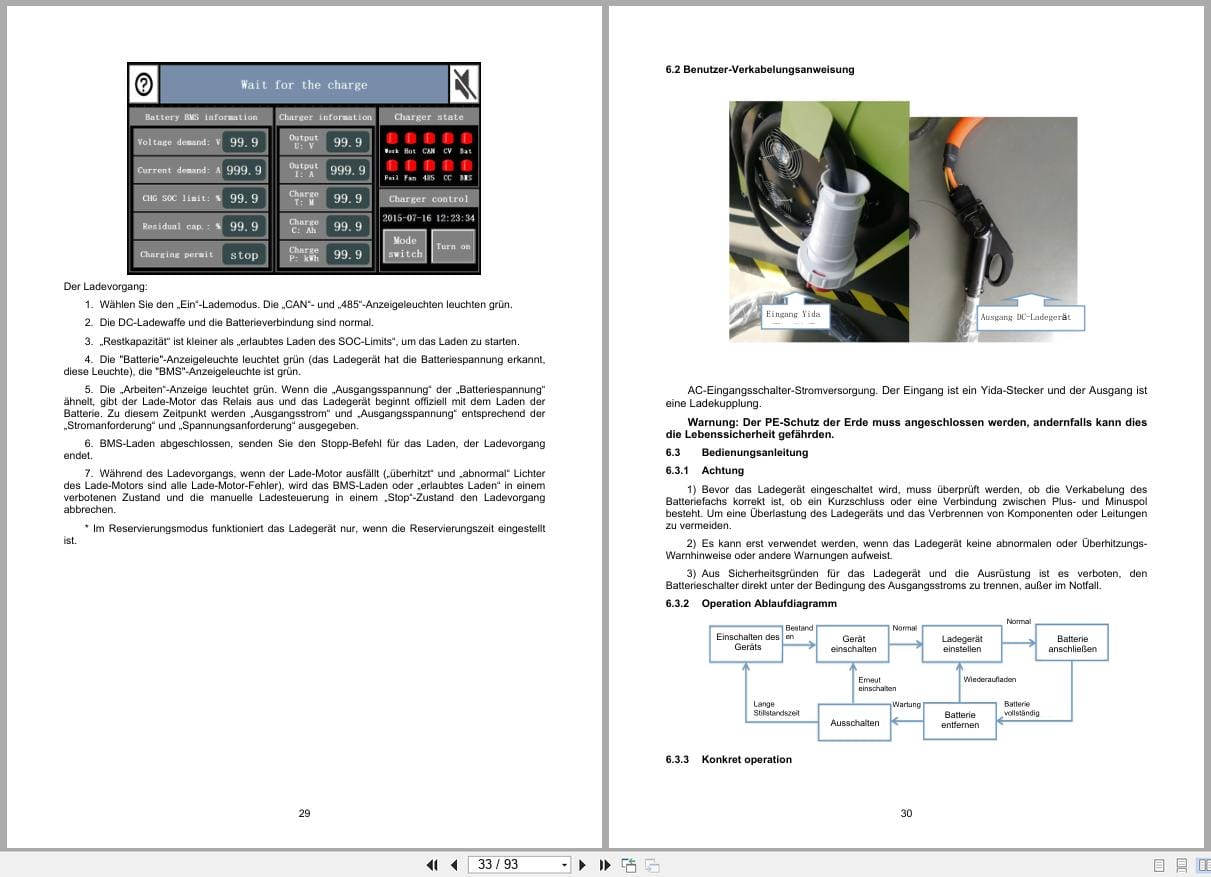This screenshot has height=877, width=1211.
Task: Mute the charger display speaker icon
Action: coord(466,82)
